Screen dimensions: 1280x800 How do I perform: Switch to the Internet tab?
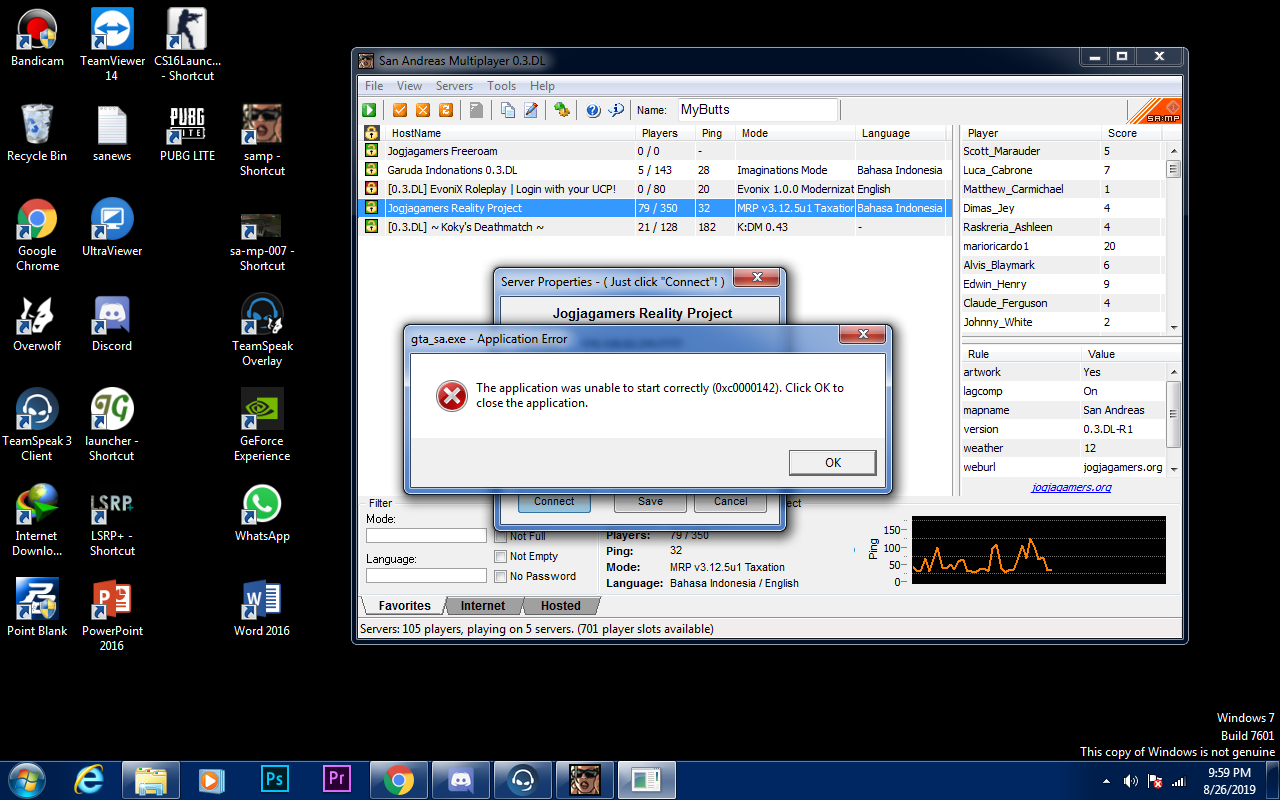coord(483,606)
